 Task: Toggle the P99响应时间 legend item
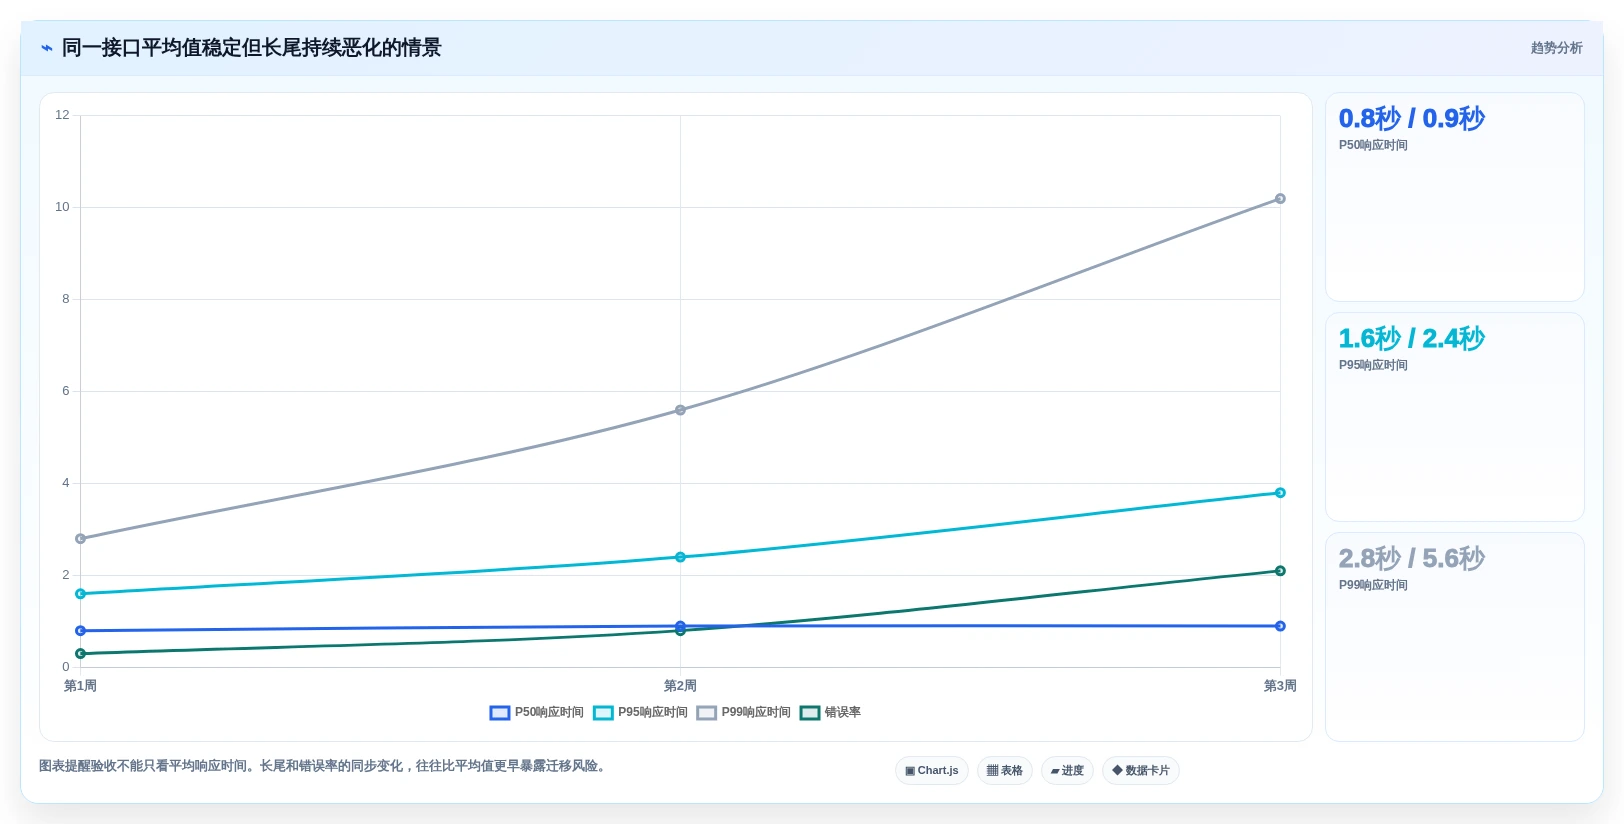click(743, 712)
